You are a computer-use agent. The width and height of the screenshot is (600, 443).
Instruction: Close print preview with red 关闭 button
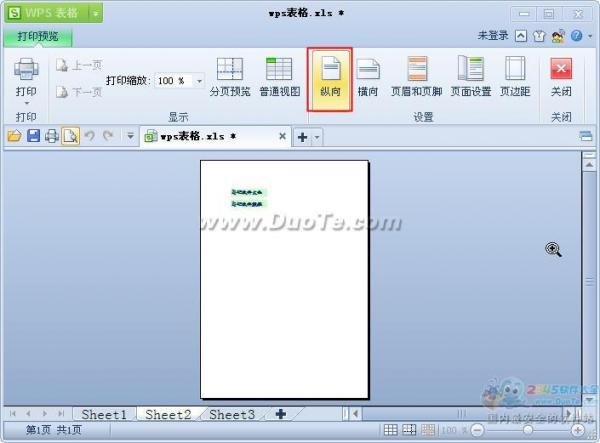pos(561,77)
